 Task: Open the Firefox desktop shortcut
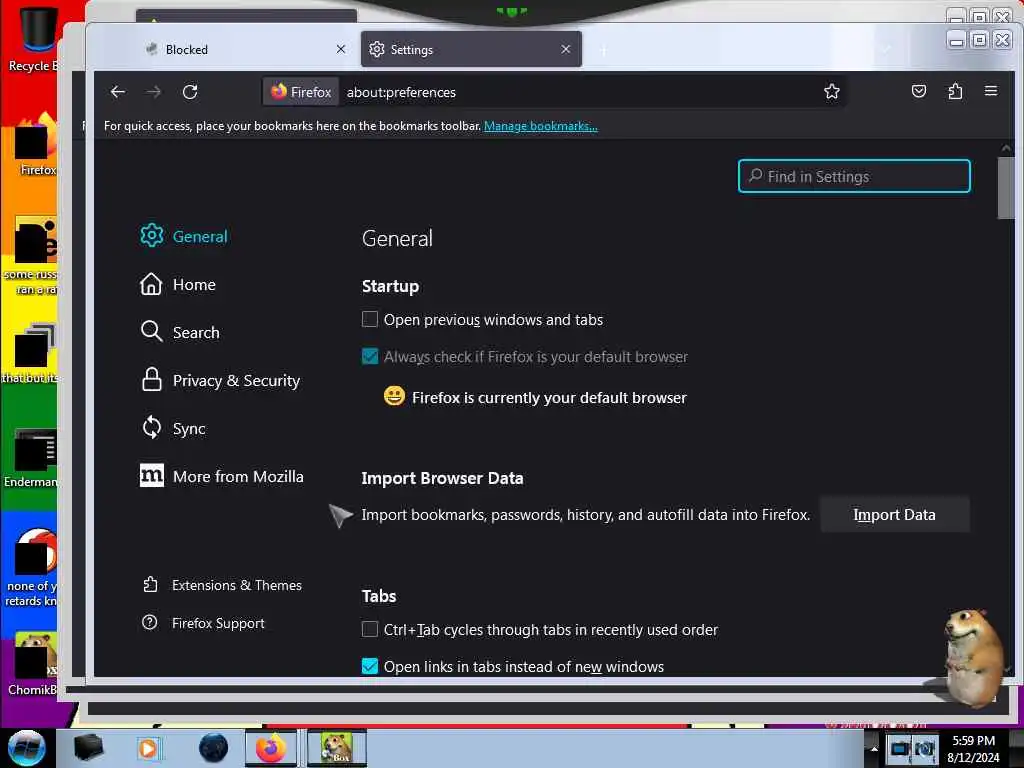[36, 145]
